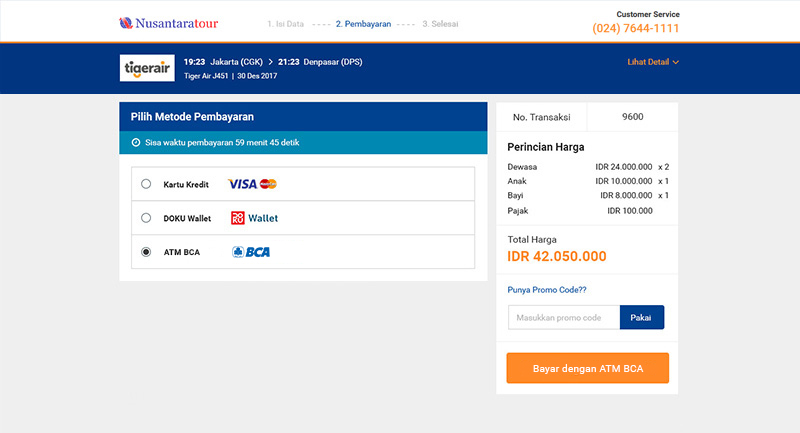
Task: Select Kartu Kredit radio button
Action: (x=146, y=184)
